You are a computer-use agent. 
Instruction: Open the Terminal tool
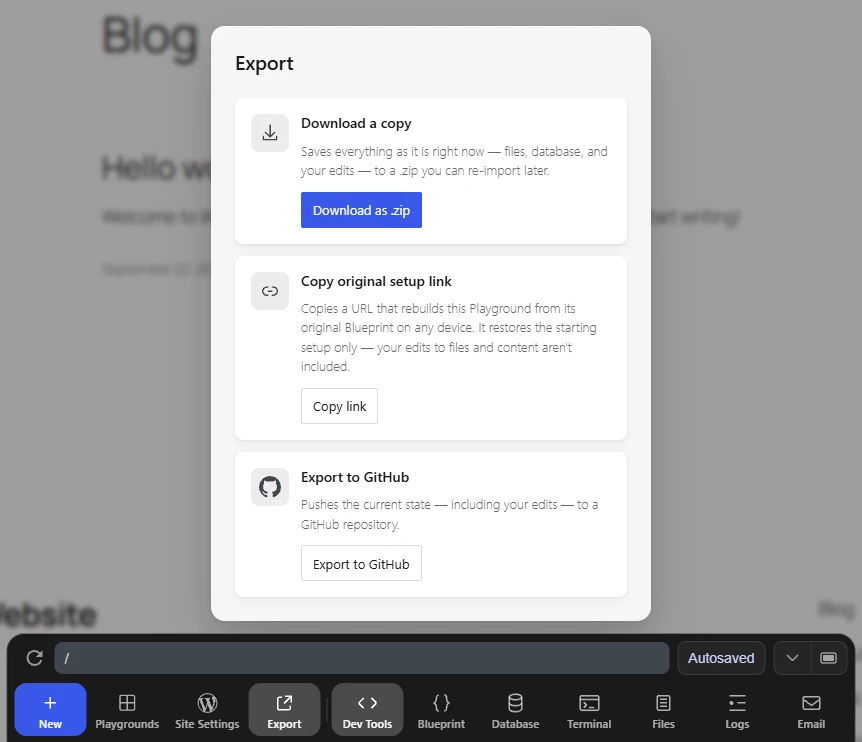point(589,710)
